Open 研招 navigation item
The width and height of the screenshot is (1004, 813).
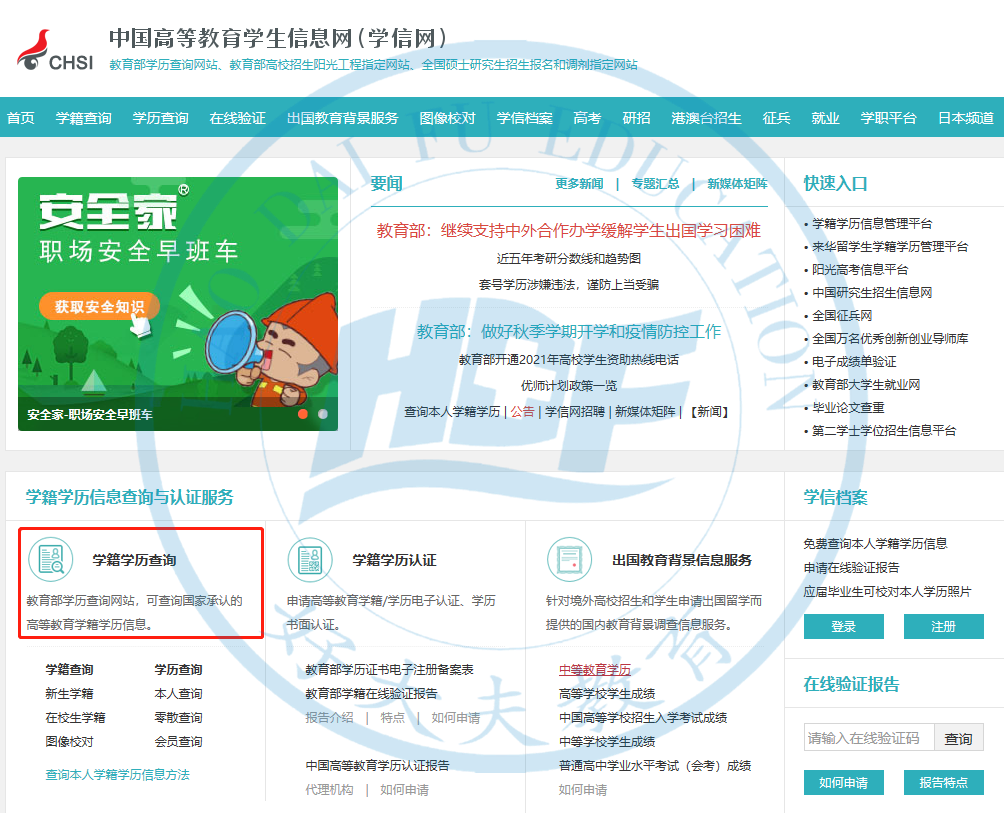point(636,118)
